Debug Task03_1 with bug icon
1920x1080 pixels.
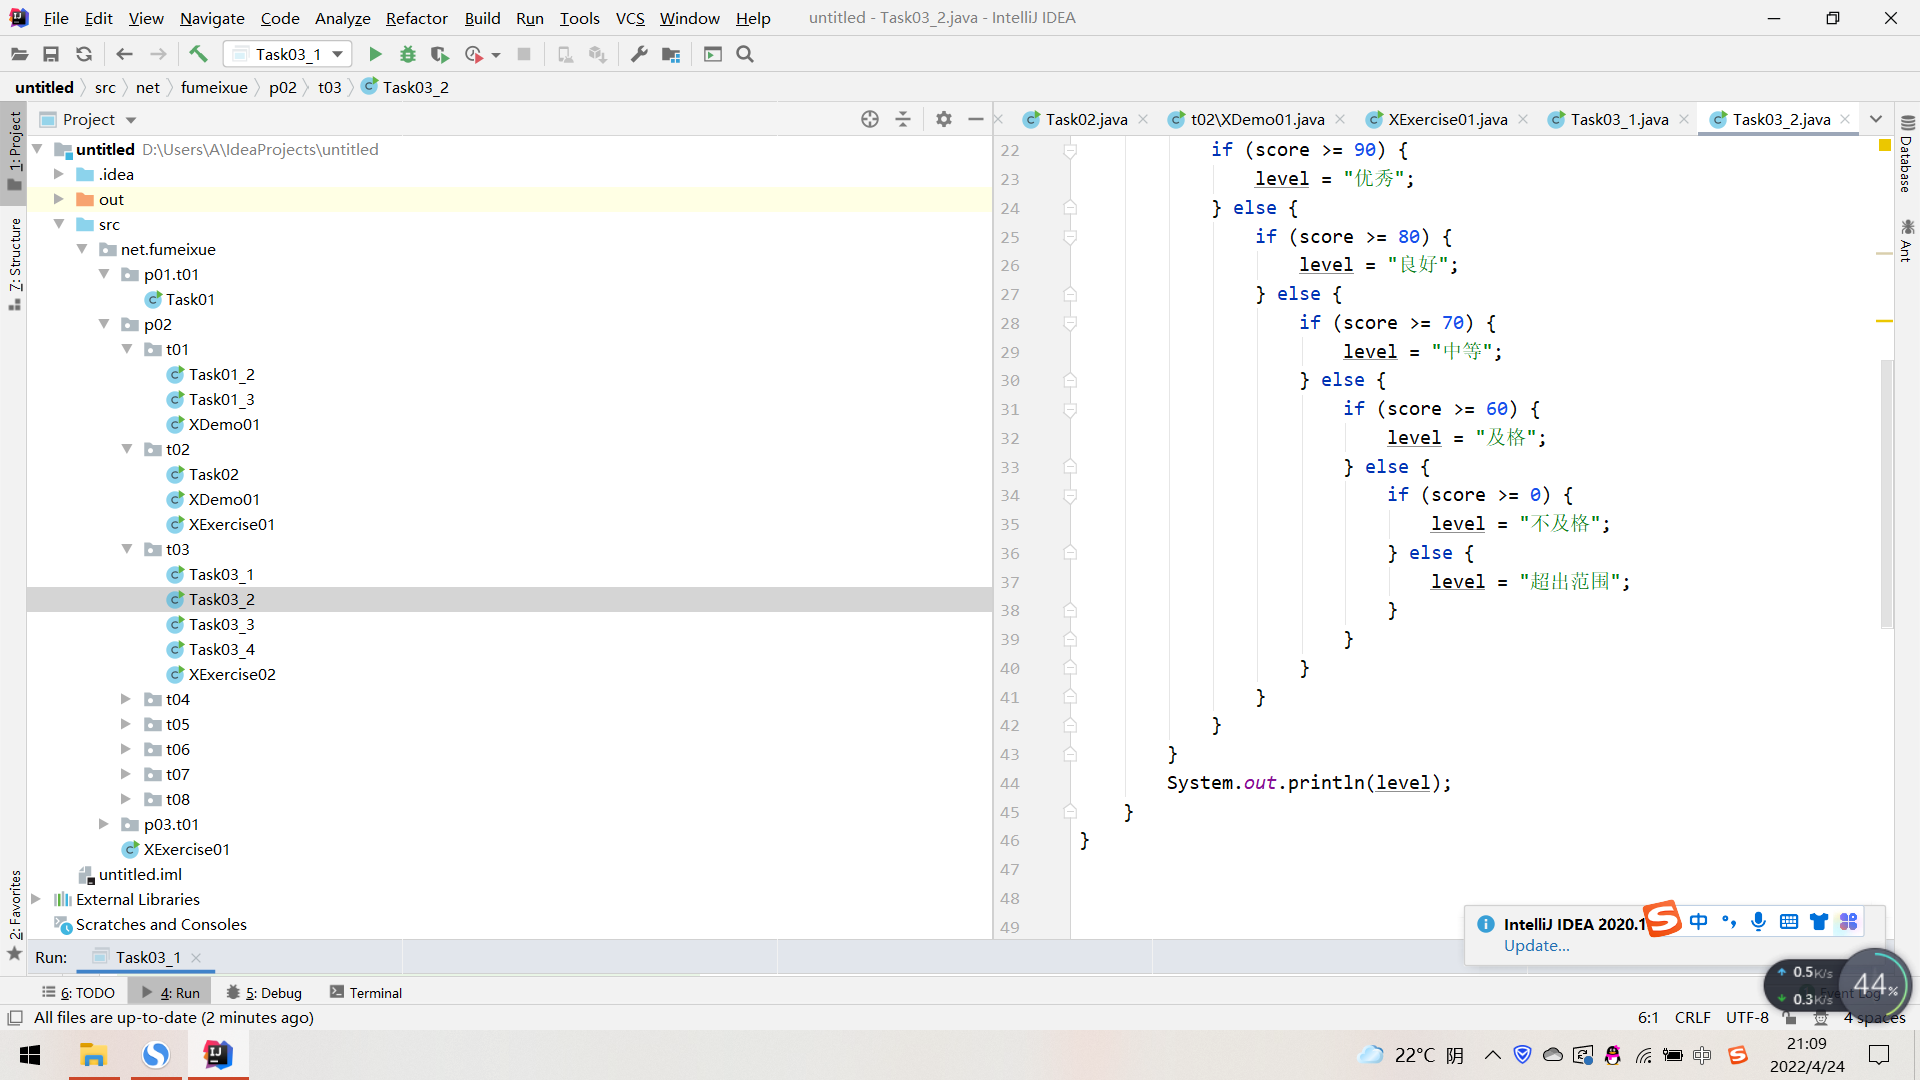(408, 54)
